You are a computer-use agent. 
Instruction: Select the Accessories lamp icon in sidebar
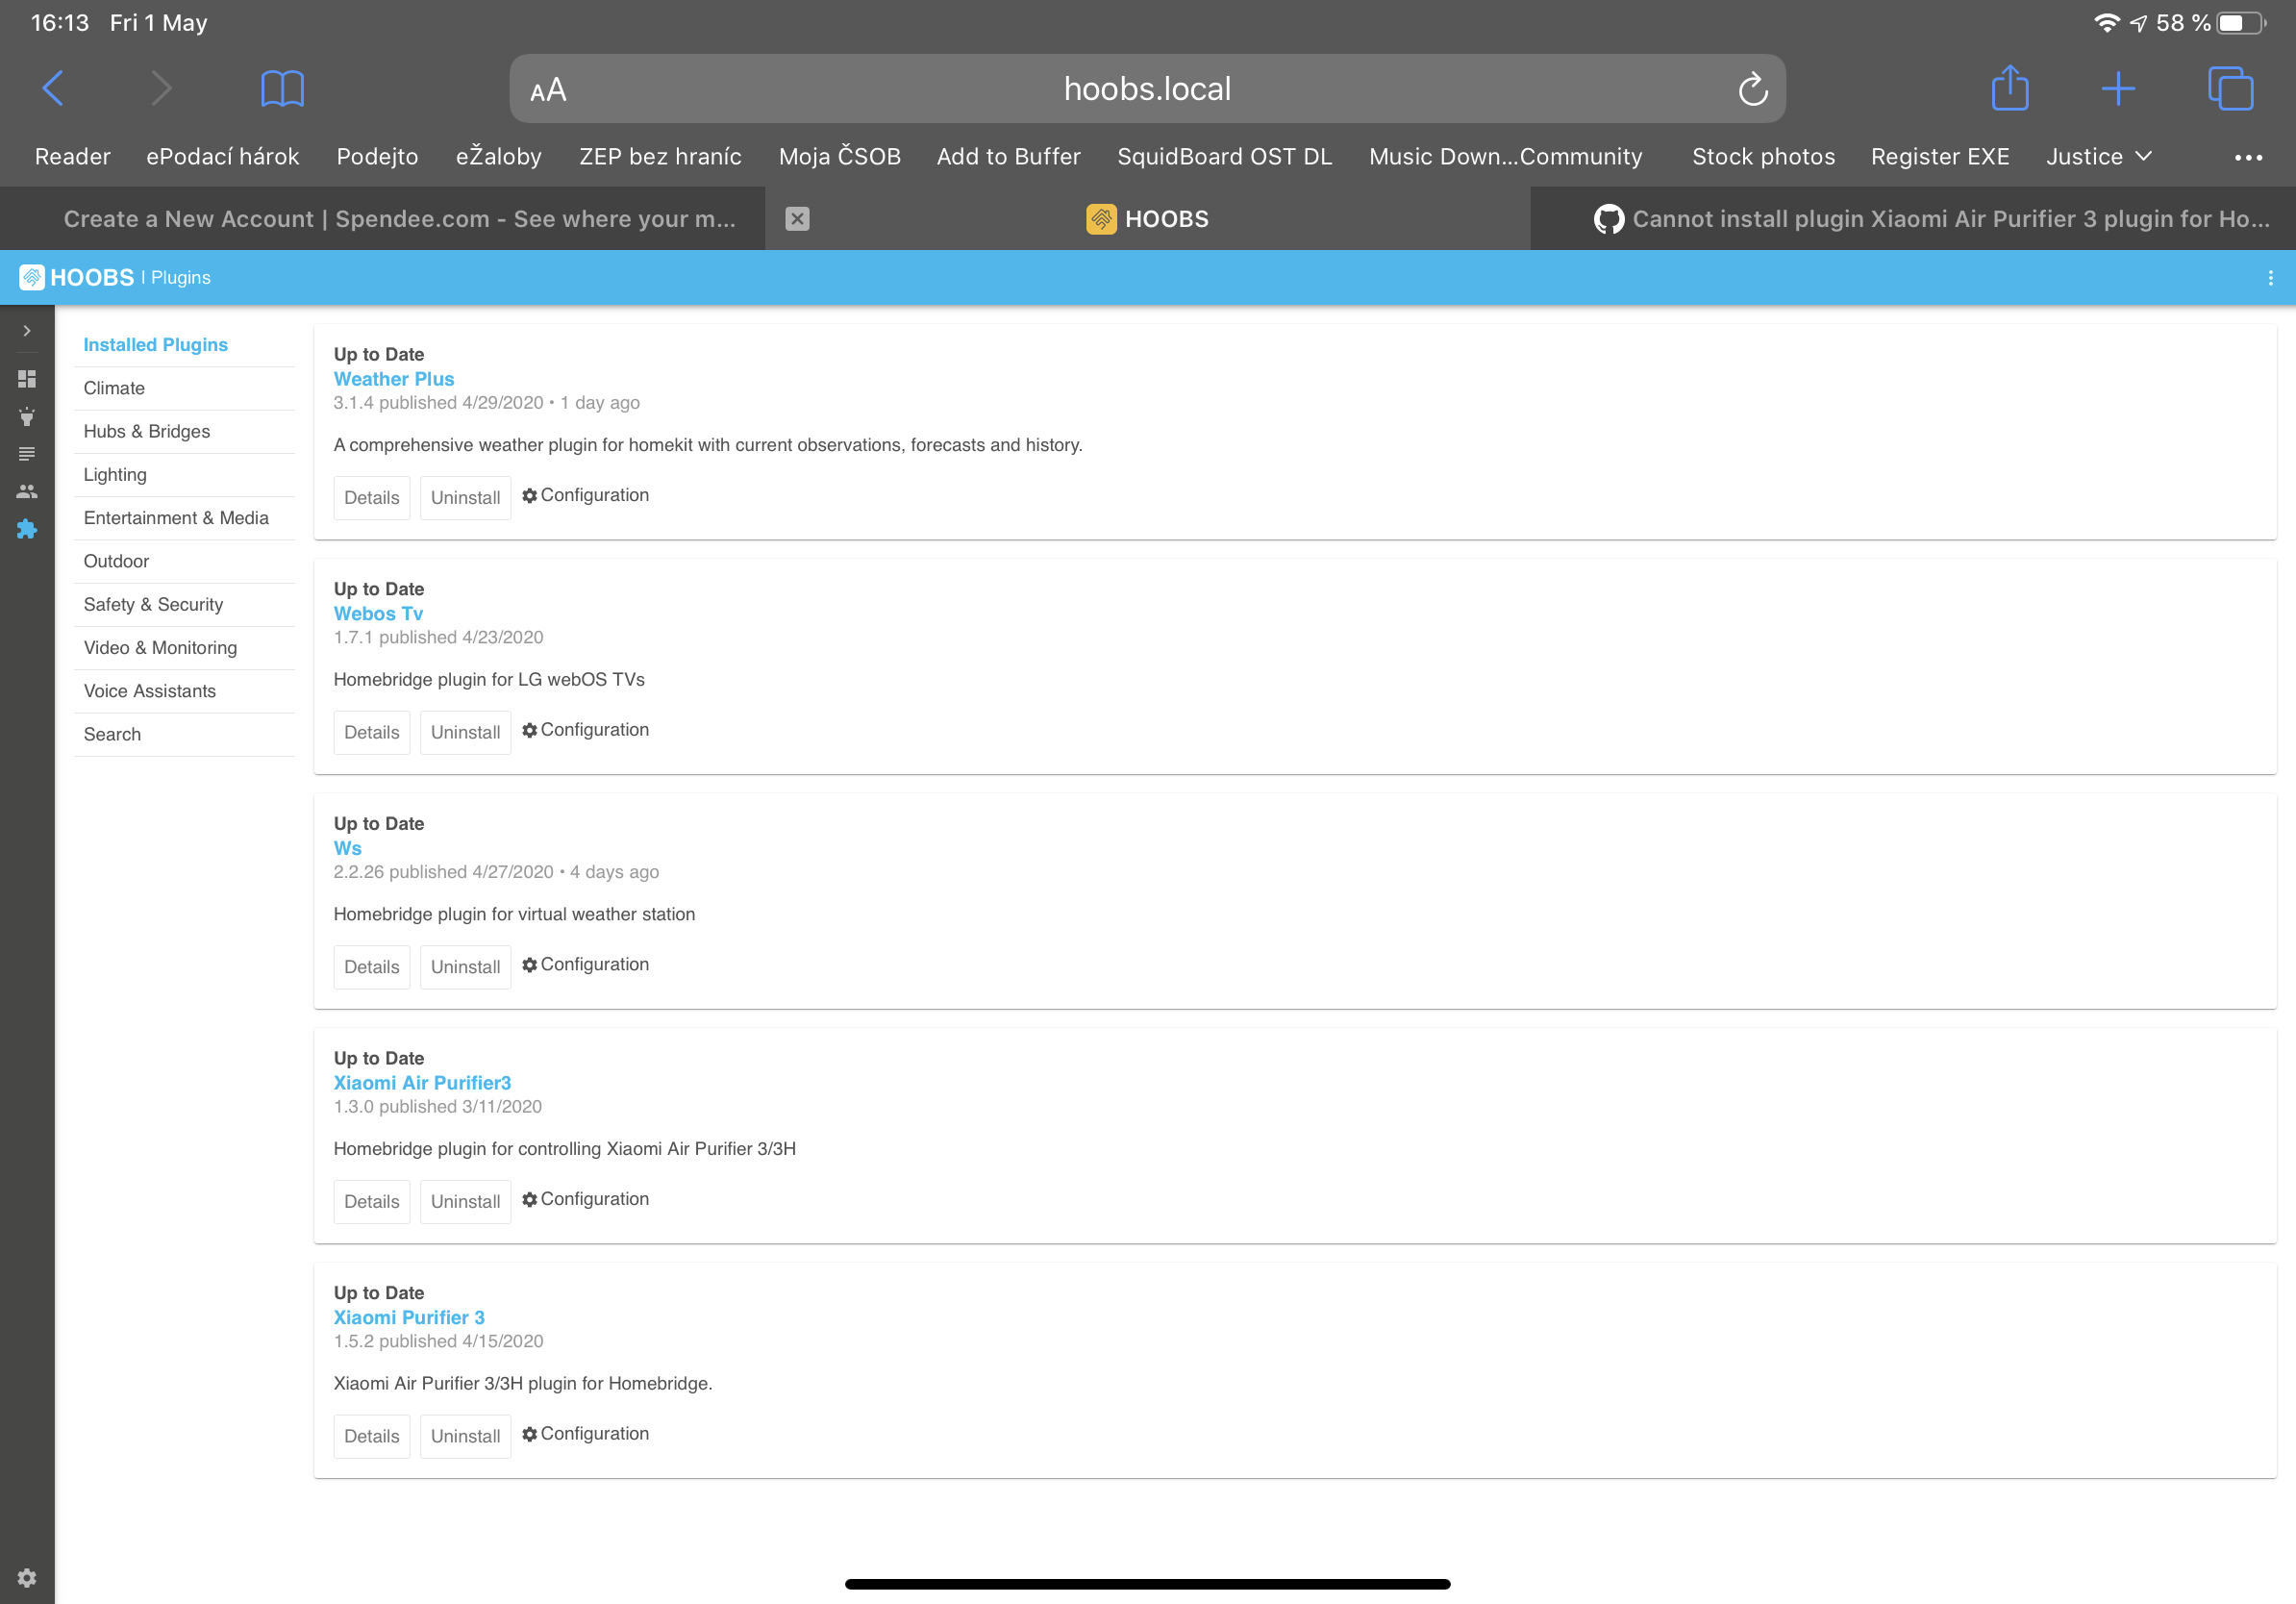click(27, 417)
